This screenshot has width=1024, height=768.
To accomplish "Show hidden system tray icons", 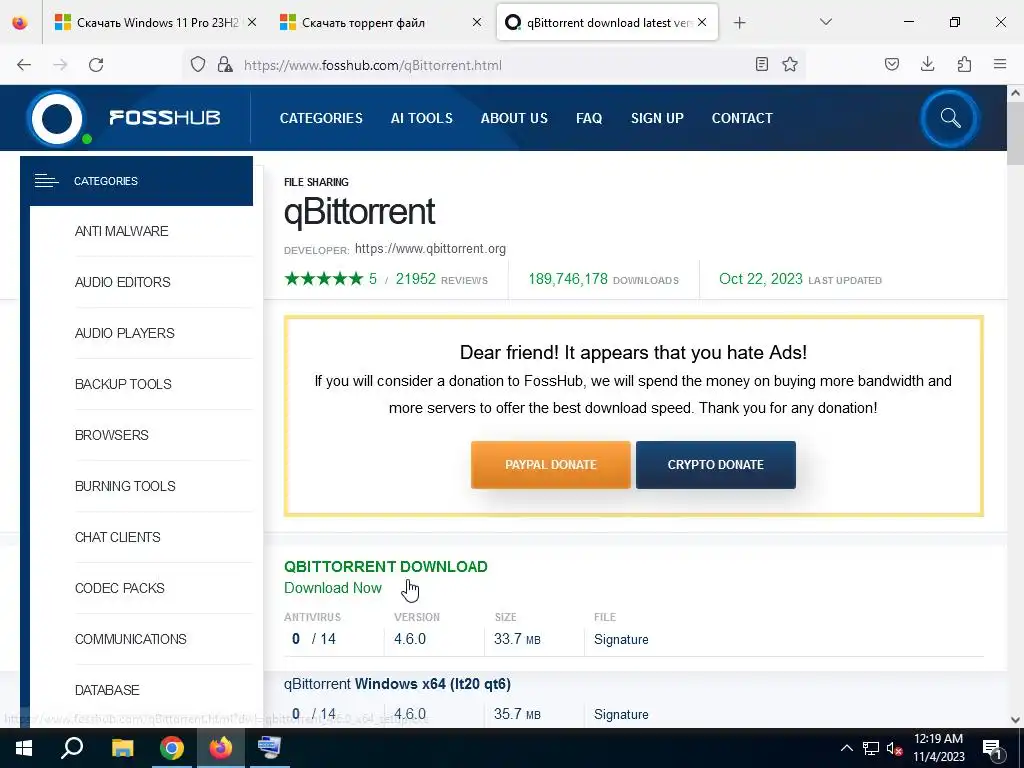I will coord(846,748).
